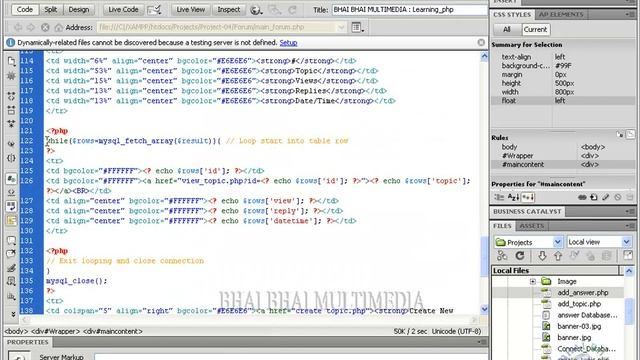Click the Connect to remote server icon
This screenshot has width=640, height=360.
click(x=502, y=256)
